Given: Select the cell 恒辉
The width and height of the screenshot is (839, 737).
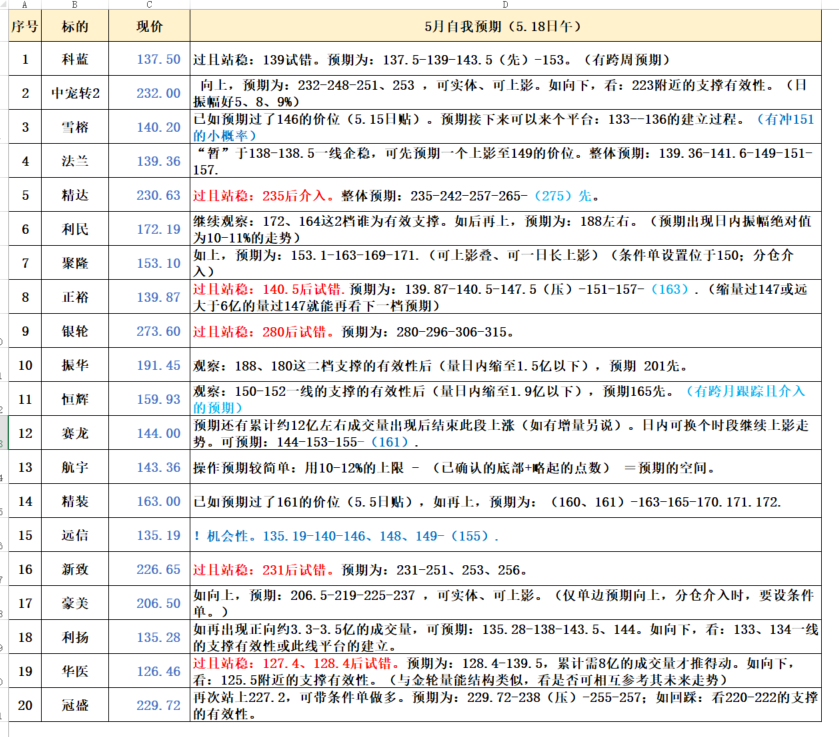Looking at the screenshot, I should pos(75,399).
